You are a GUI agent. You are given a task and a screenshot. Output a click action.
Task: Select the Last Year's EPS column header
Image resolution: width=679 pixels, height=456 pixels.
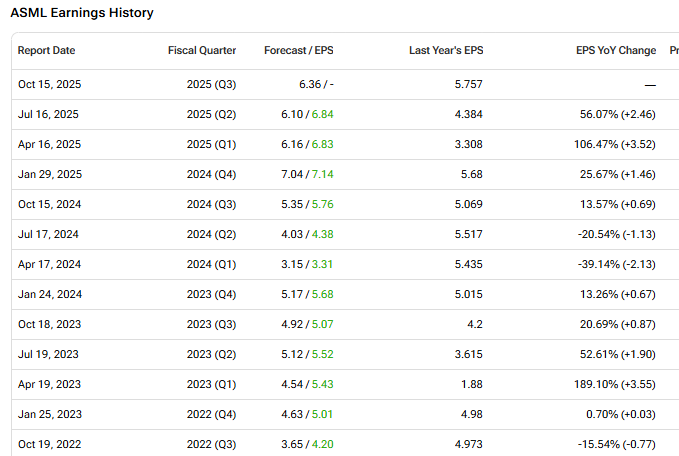[446, 51]
